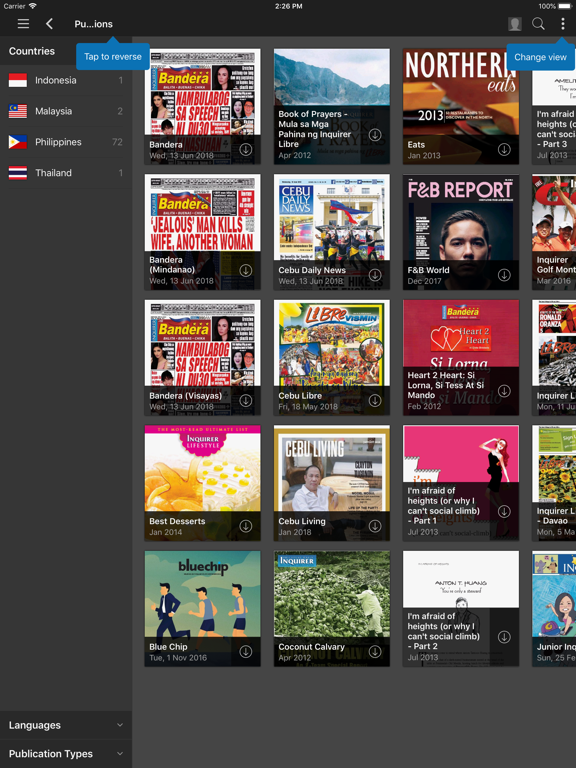Screen dimensions: 576x768
Task: Download the Eats Jan 2013 issue
Action: click(504, 149)
